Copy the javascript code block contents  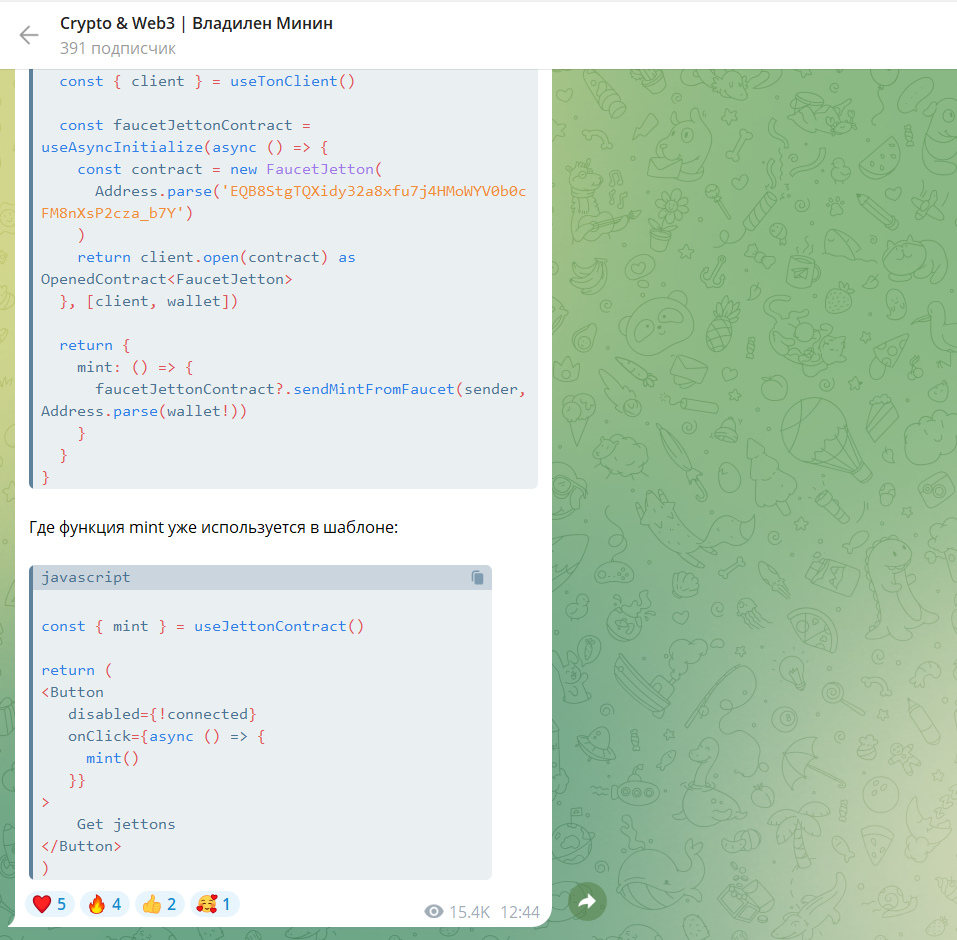click(477, 578)
